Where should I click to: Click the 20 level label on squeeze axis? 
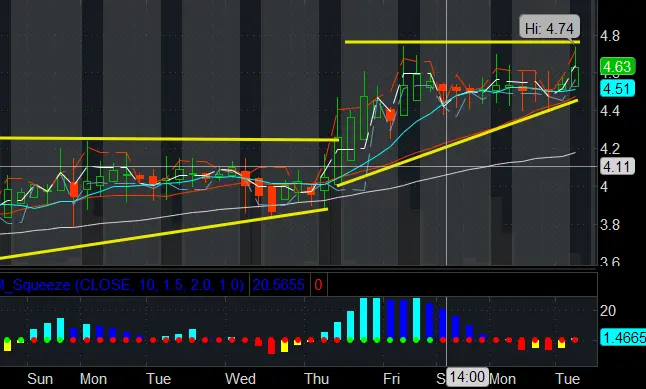(608, 311)
